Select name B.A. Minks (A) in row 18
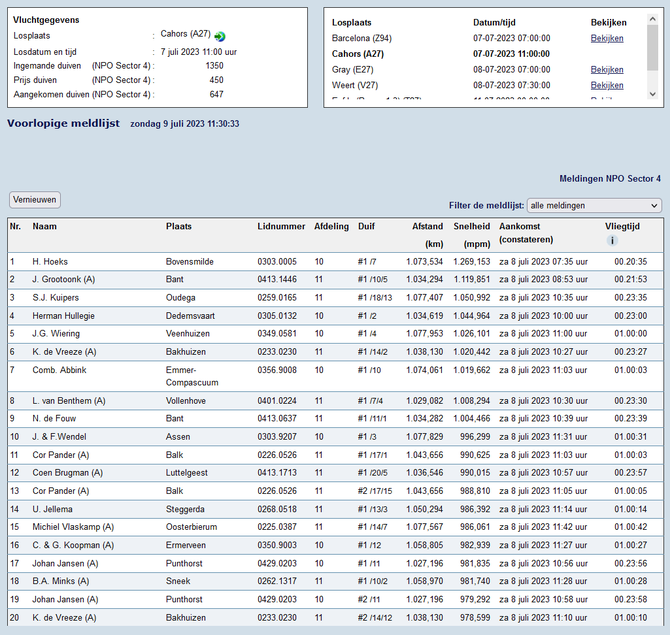 coord(61,581)
